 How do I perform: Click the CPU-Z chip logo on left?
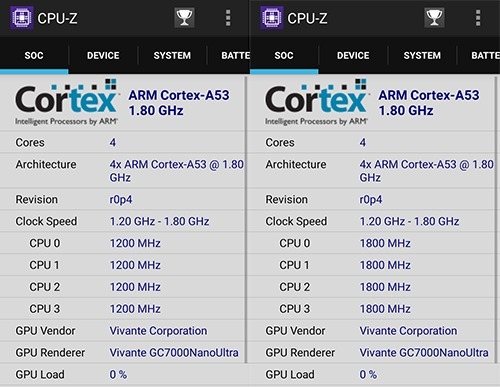coord(22,18)
